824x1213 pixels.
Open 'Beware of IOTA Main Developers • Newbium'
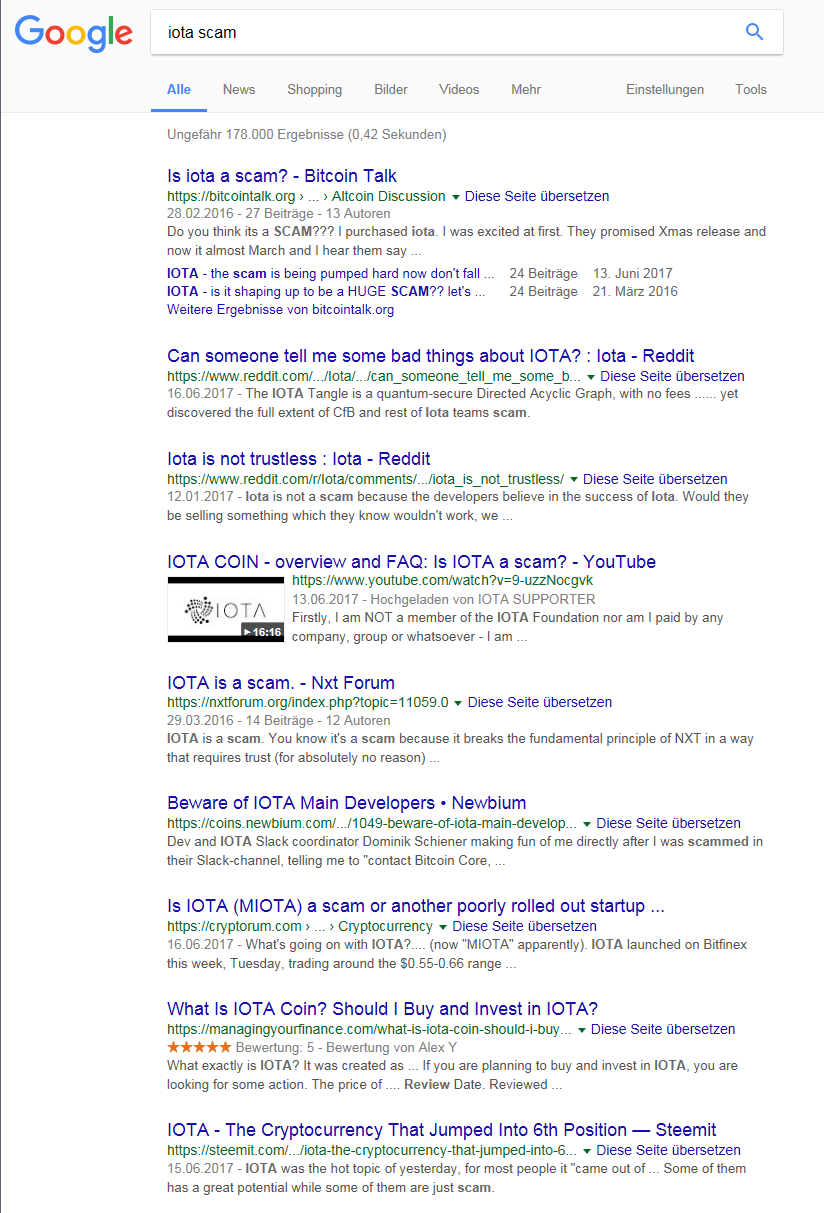tap(347, 803)
